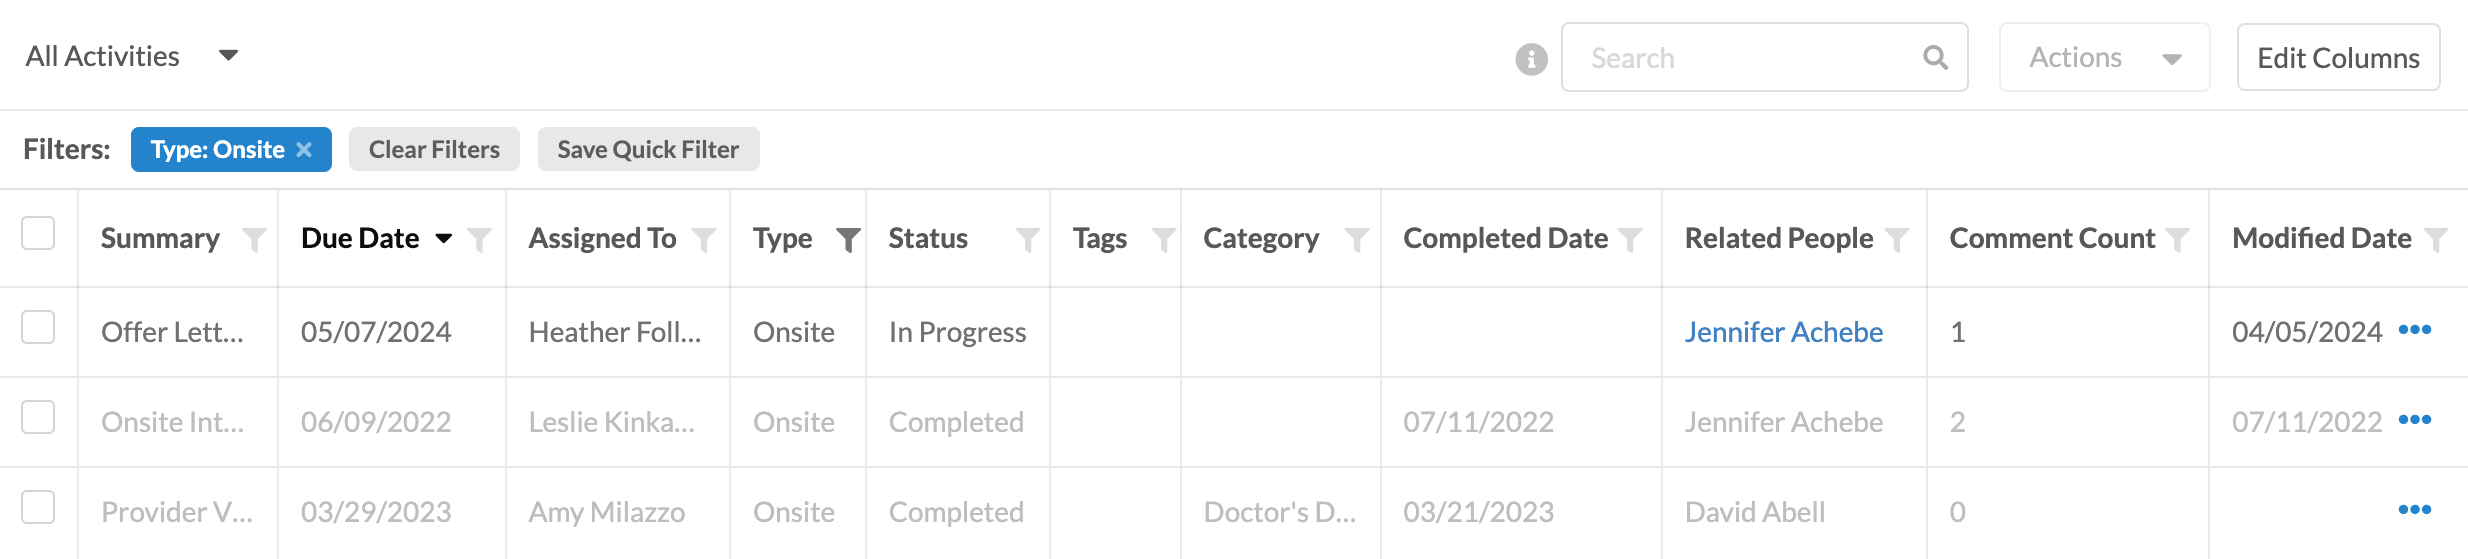Open the Jennifer Achebe link
Viewport: 2468px width, 559px height.
point(1783,332)
